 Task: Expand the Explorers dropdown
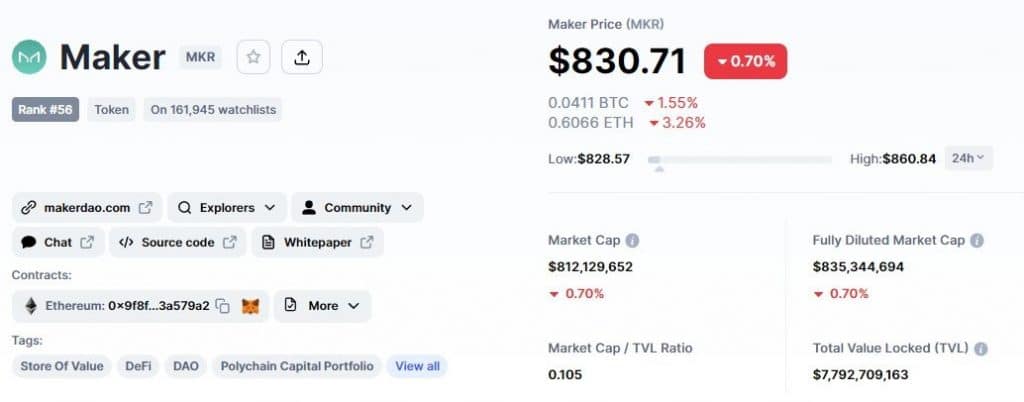click(x=227, y=208)
